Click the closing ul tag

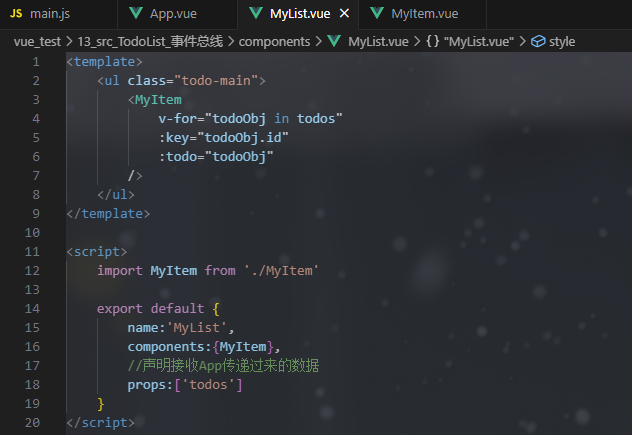[x=116, y=195]
